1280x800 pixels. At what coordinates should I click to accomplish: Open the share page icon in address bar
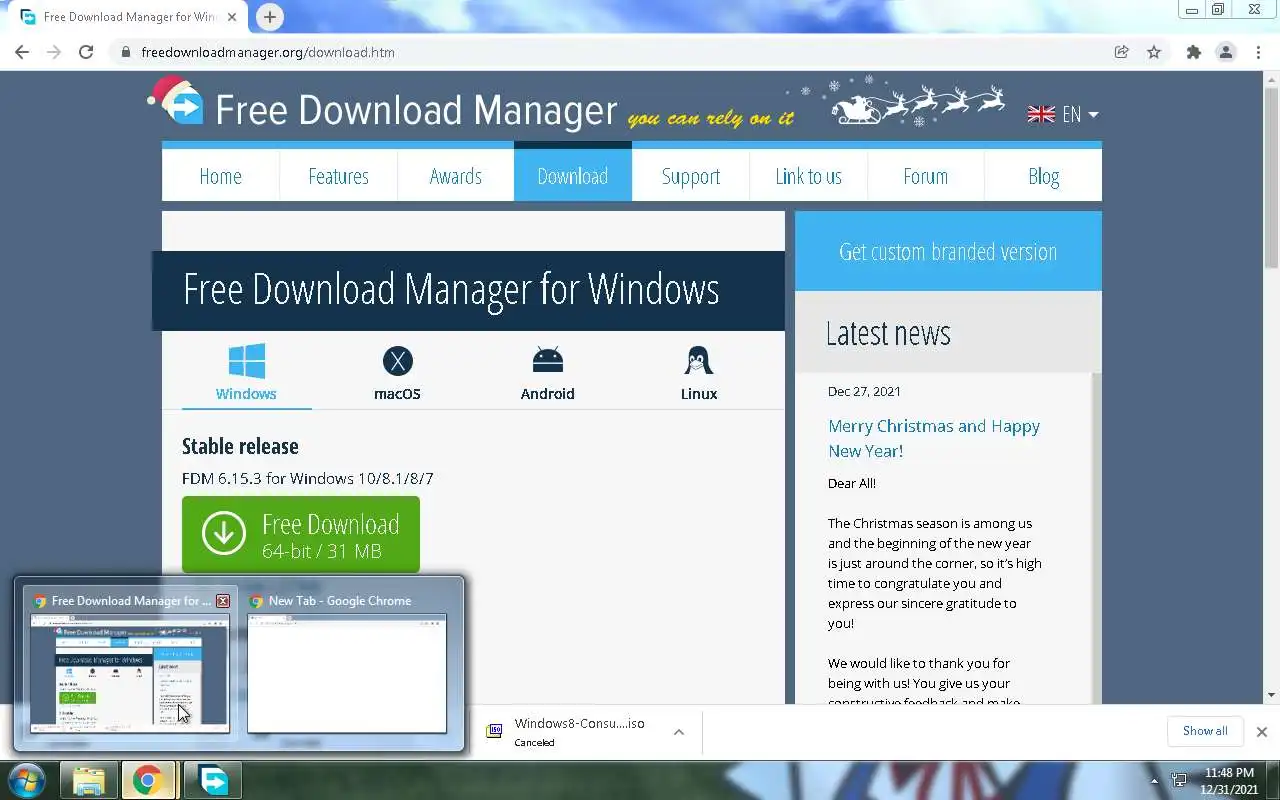1122,52
